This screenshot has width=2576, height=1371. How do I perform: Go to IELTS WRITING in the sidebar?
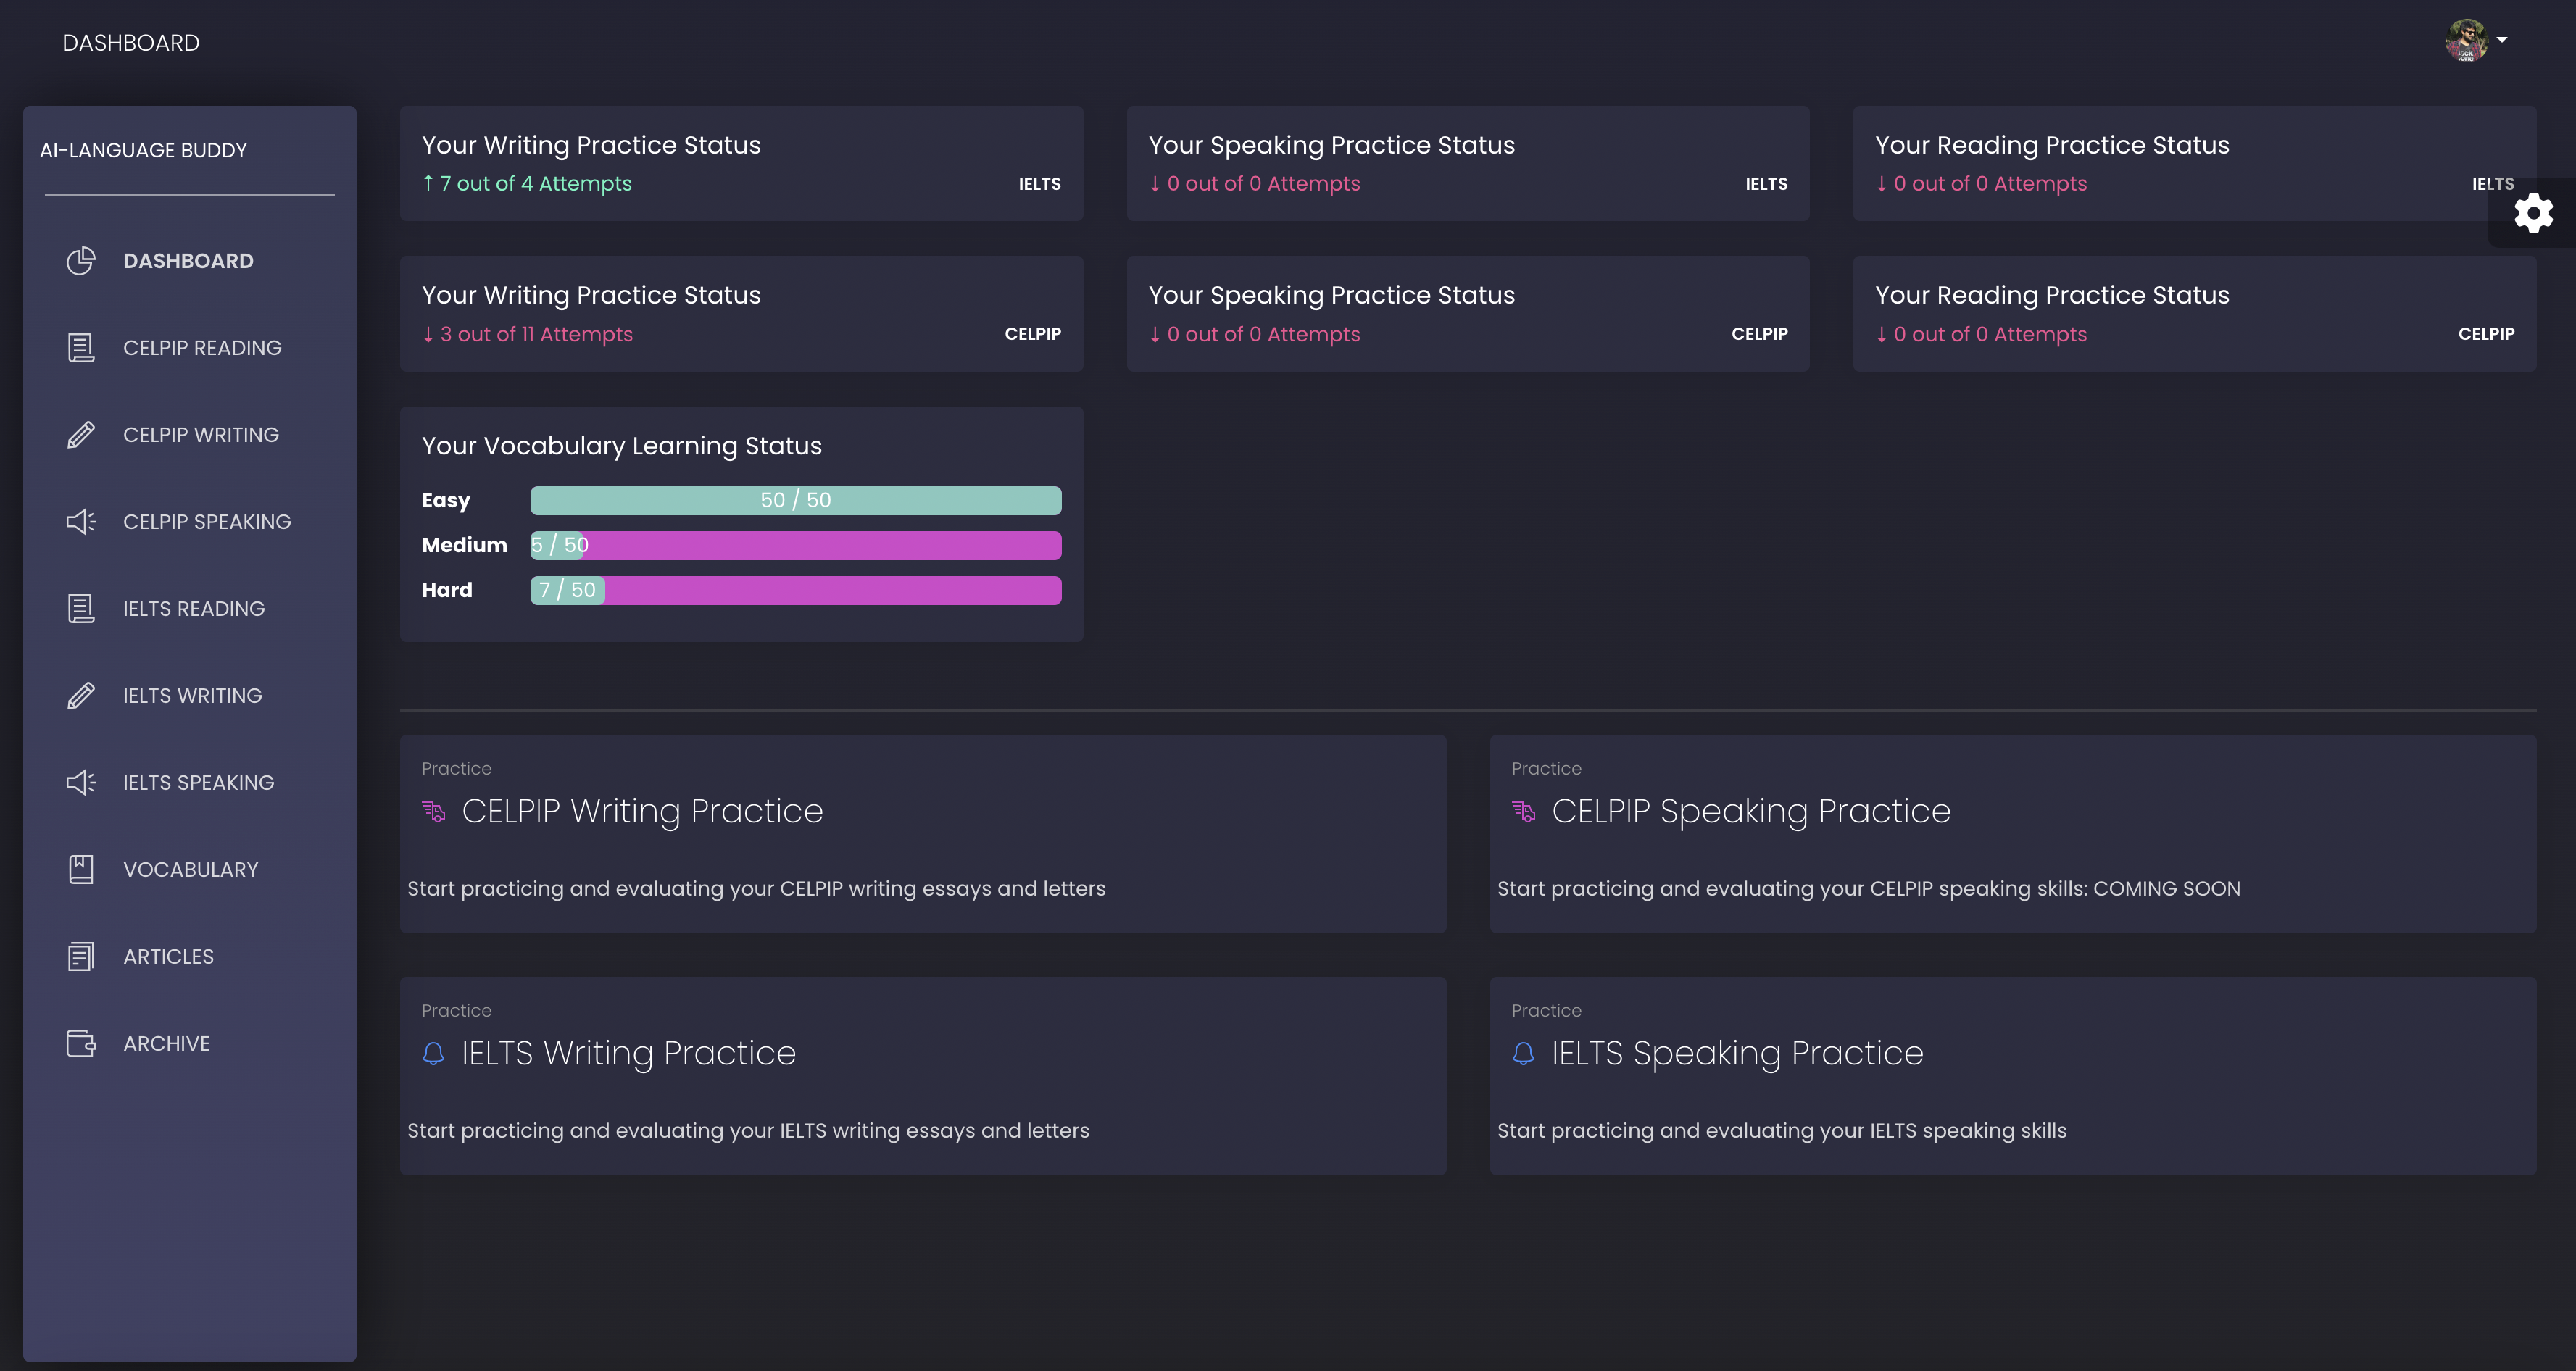click(x=193, y=696)
